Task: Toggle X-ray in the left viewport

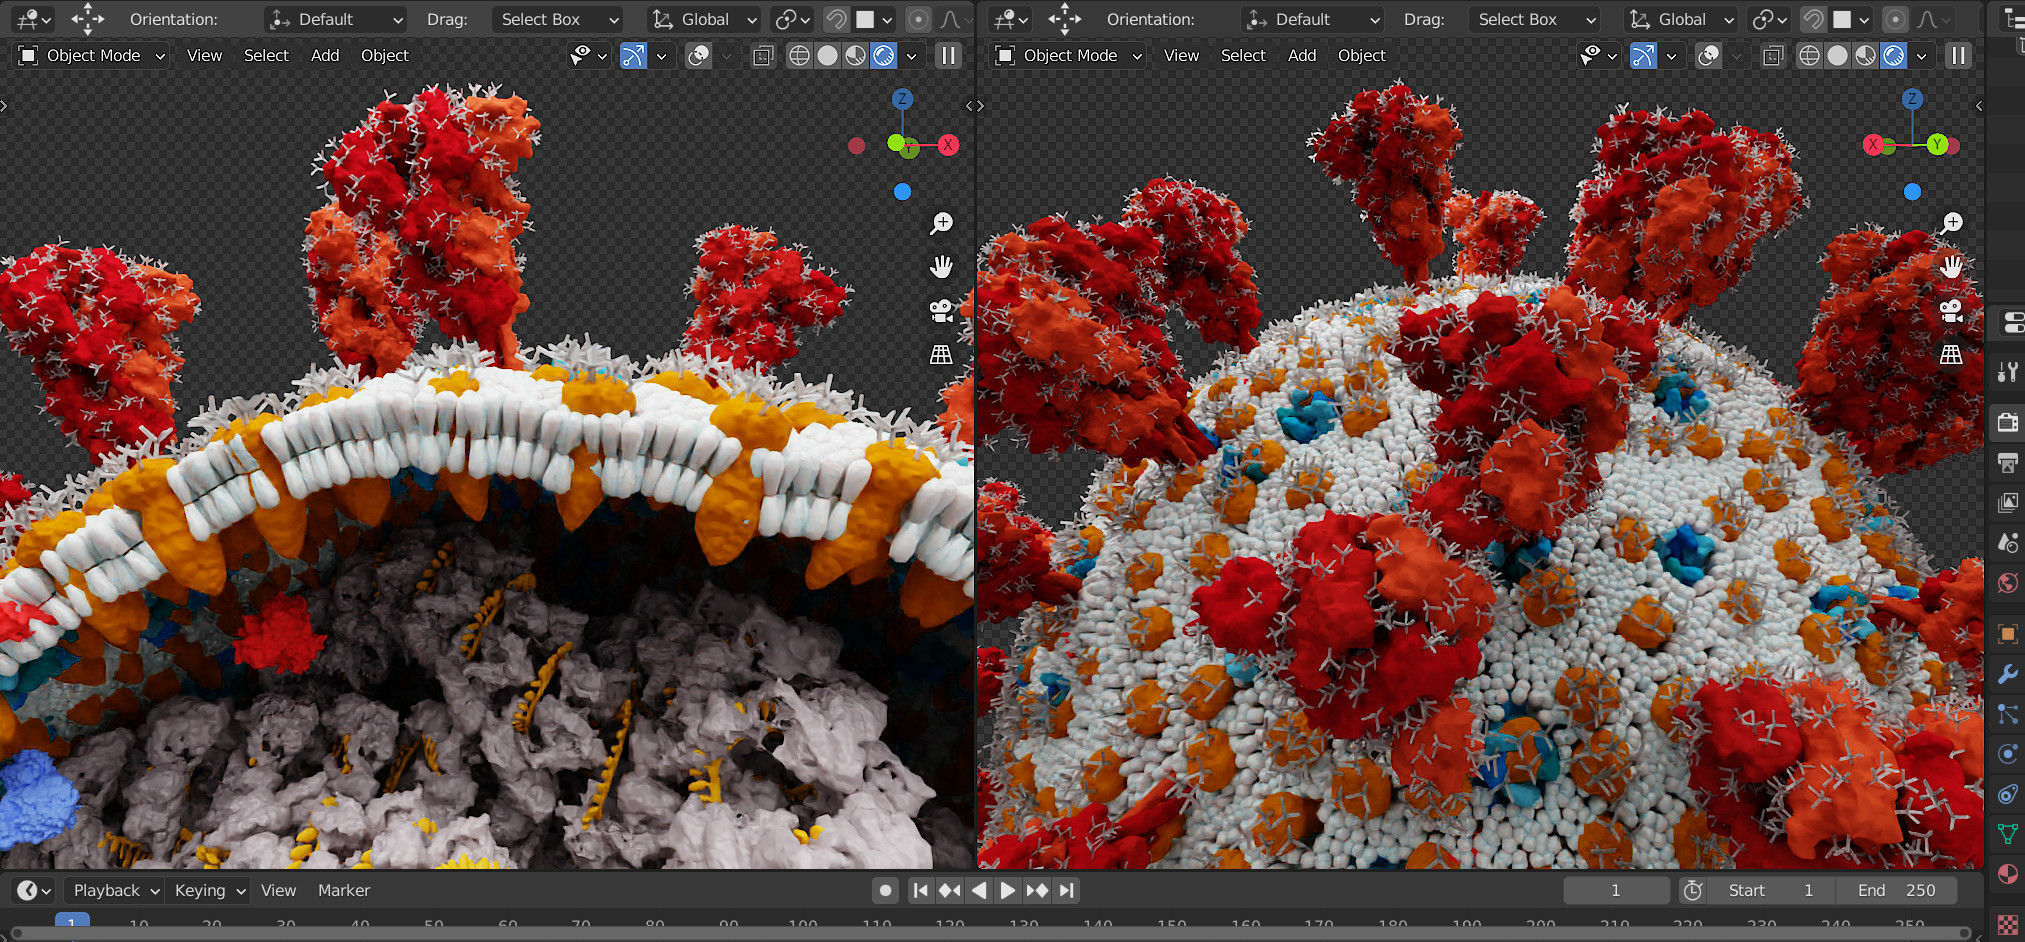Action: tap(763, 56)
